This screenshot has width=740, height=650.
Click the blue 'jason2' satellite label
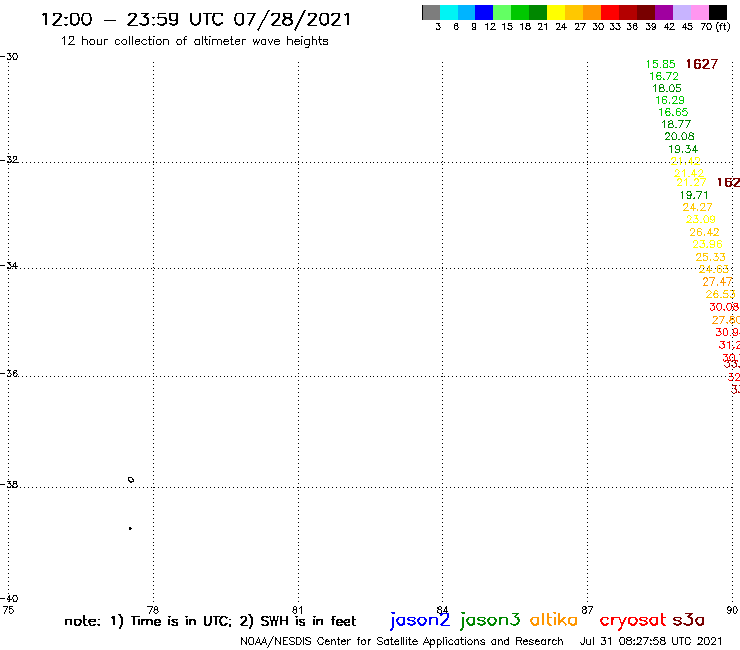pyautogui.click(x=420, y=620)
